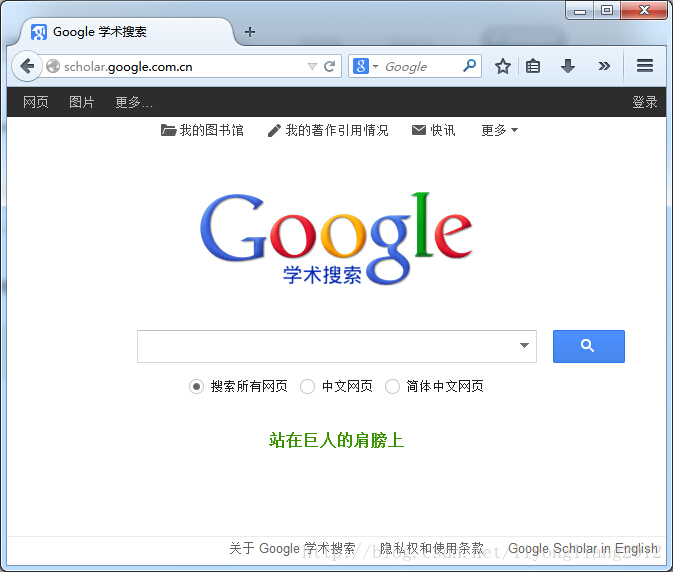
Task: Click the browser back arrow button
Action: pos(27,66)
